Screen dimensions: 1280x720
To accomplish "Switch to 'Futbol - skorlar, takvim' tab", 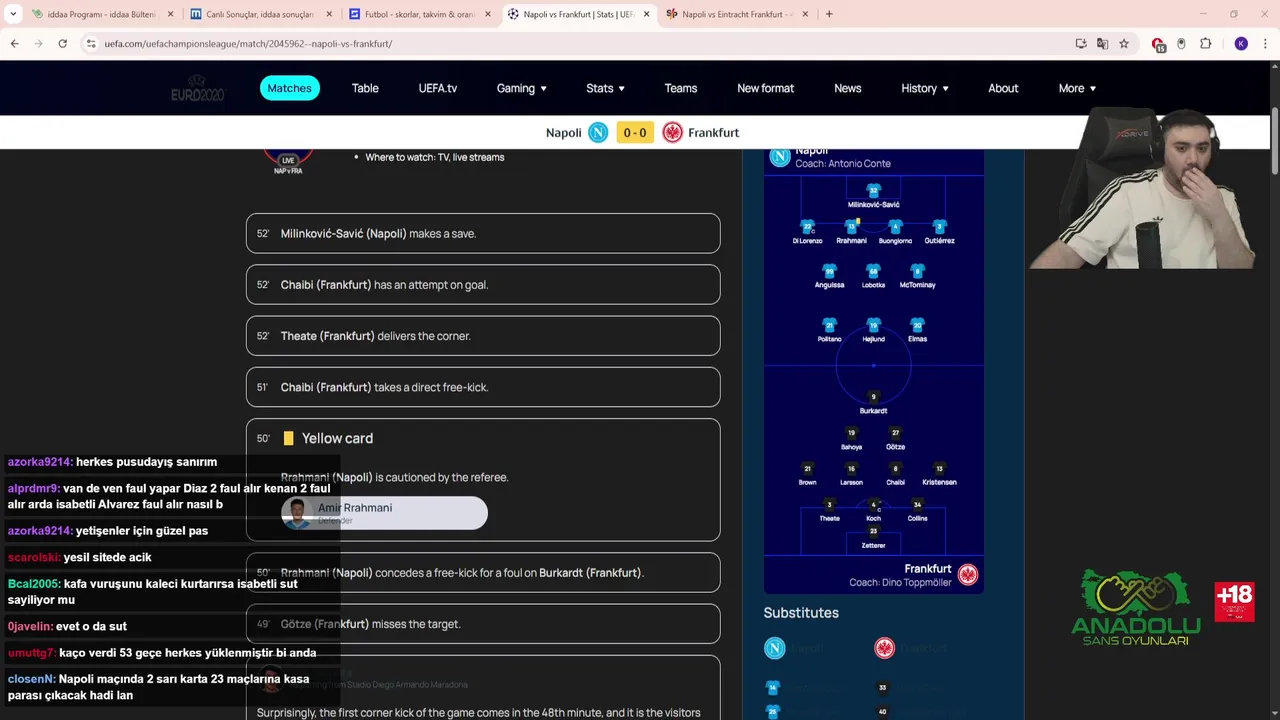I will tap(418, 14).
